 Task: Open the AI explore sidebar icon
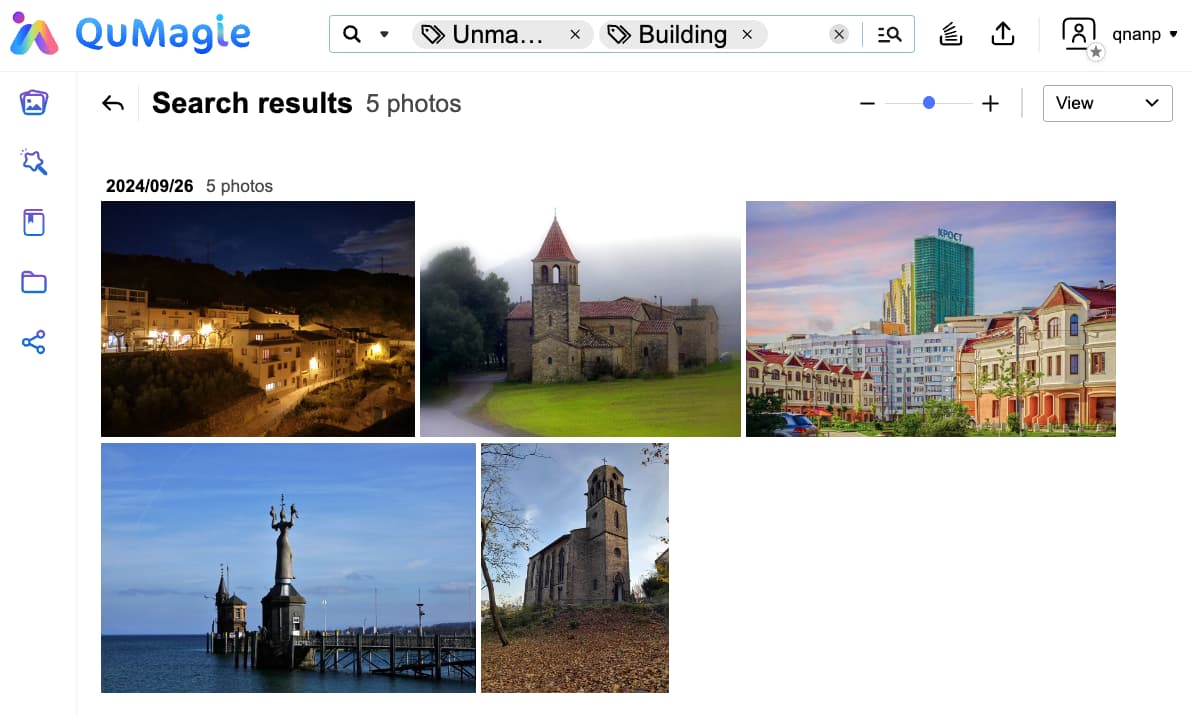click(x=34, y=162)
